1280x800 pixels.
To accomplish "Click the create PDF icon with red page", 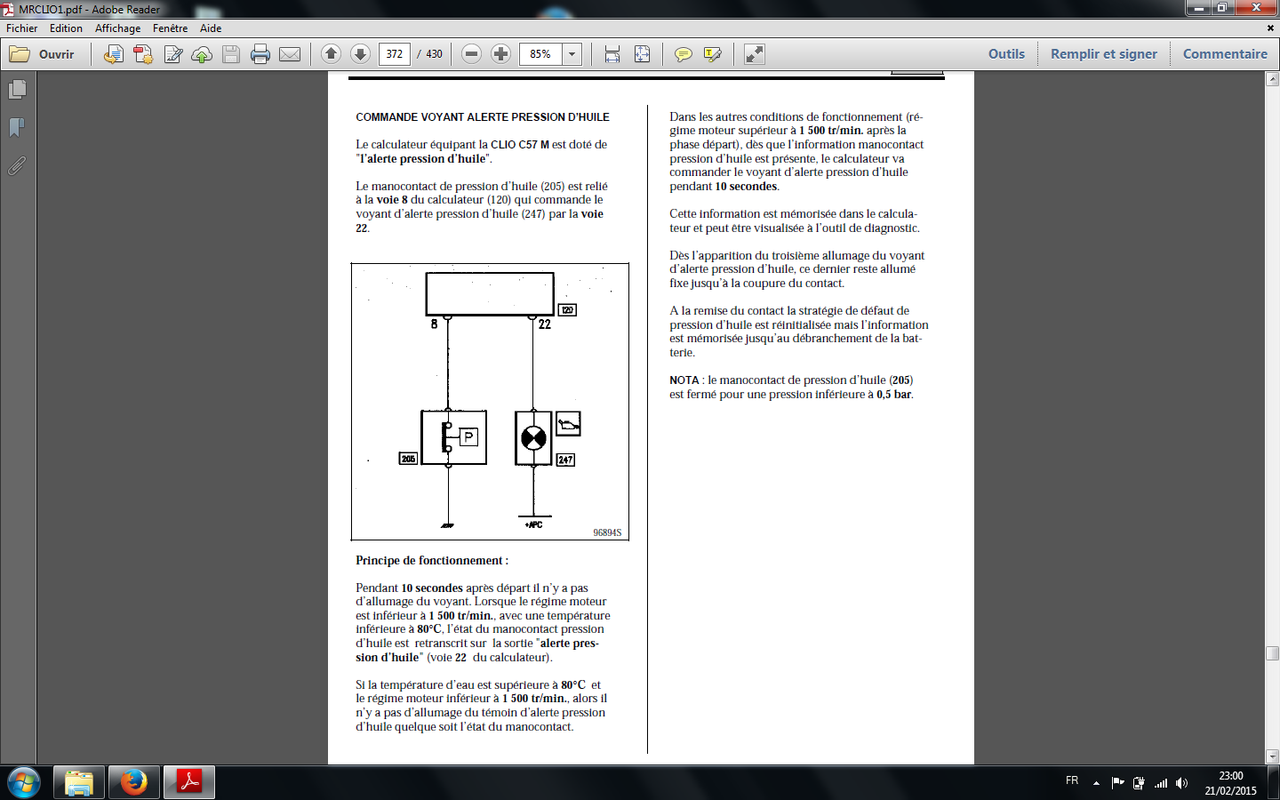I will [143, 54].
